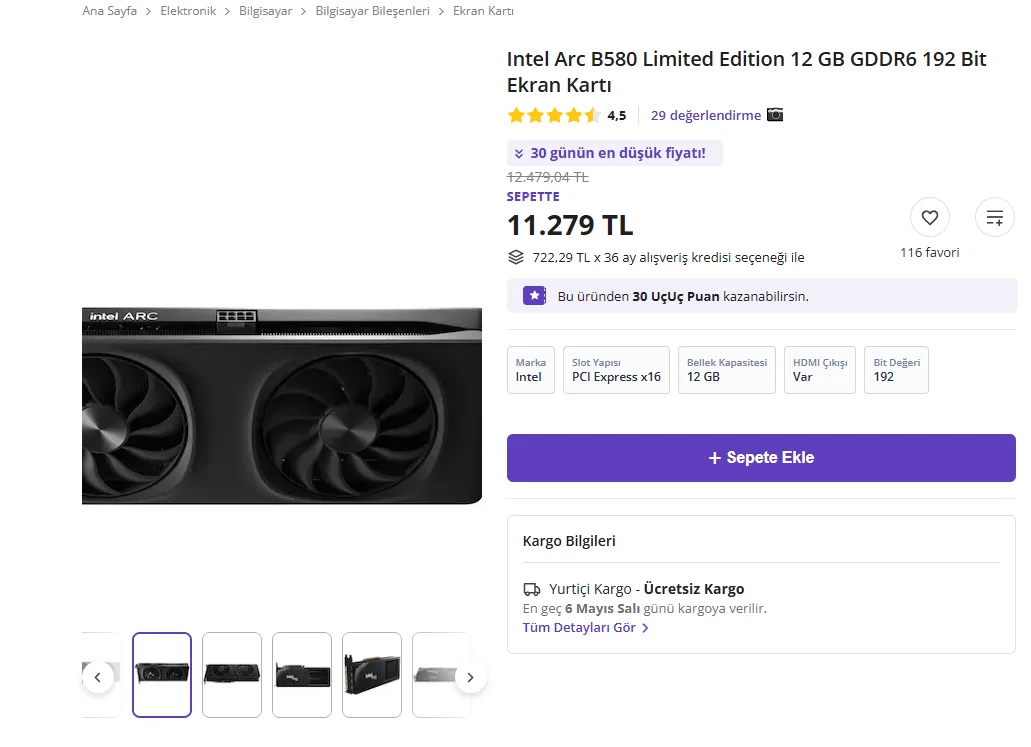Open the Ekran Kartı breadcrumb link

pyautogui.click(x=483, y=11)
